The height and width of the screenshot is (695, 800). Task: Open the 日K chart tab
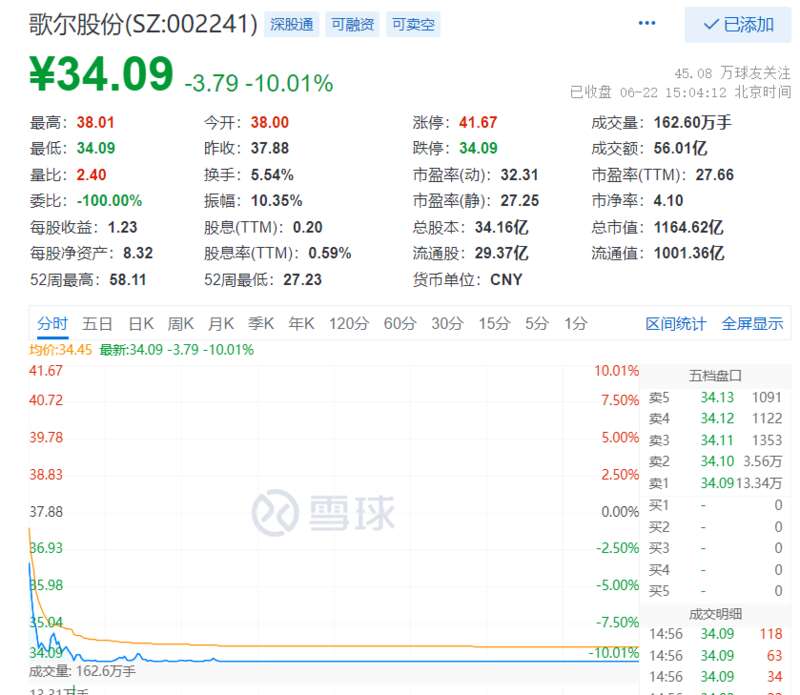[x=141, y=324]
